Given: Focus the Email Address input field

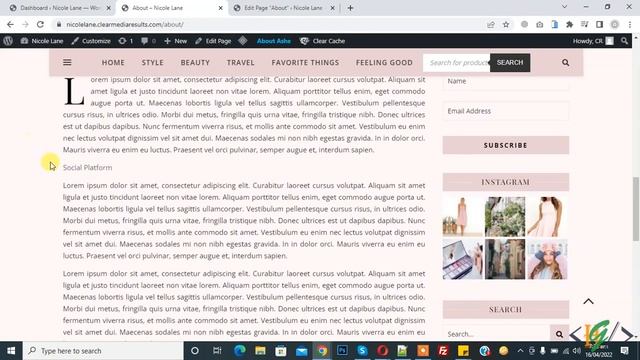Looking at the screenshot, I should [x=506, y=111].
